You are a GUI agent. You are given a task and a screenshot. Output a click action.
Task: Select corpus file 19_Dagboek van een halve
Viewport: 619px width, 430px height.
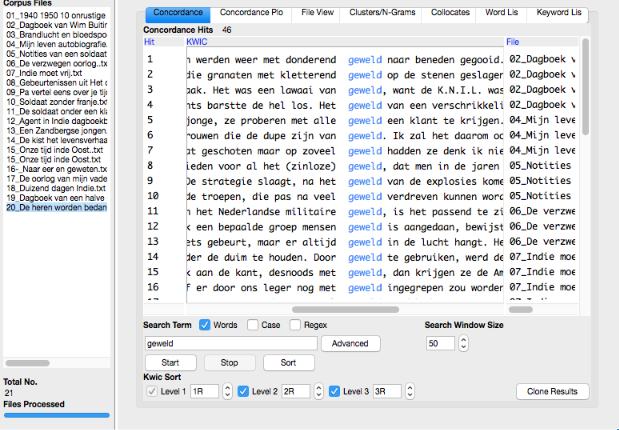(56, 198)
